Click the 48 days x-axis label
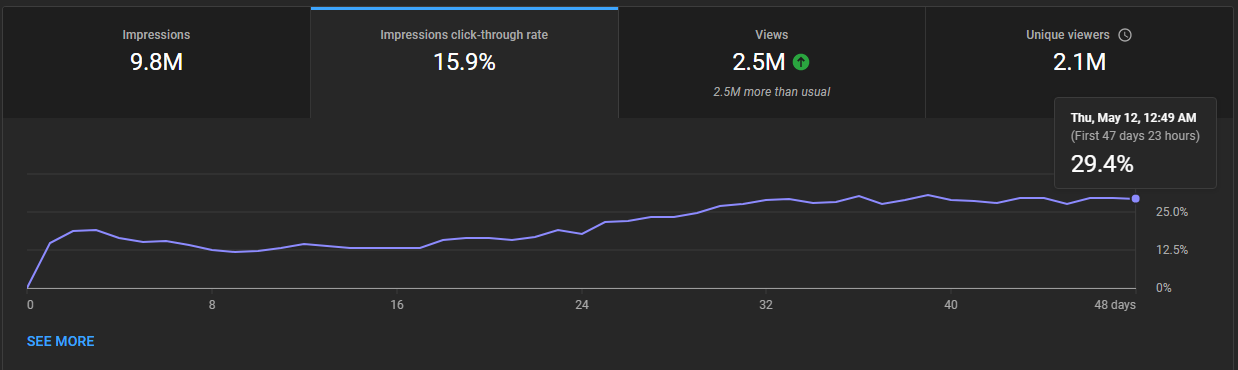 [1116, 305]
